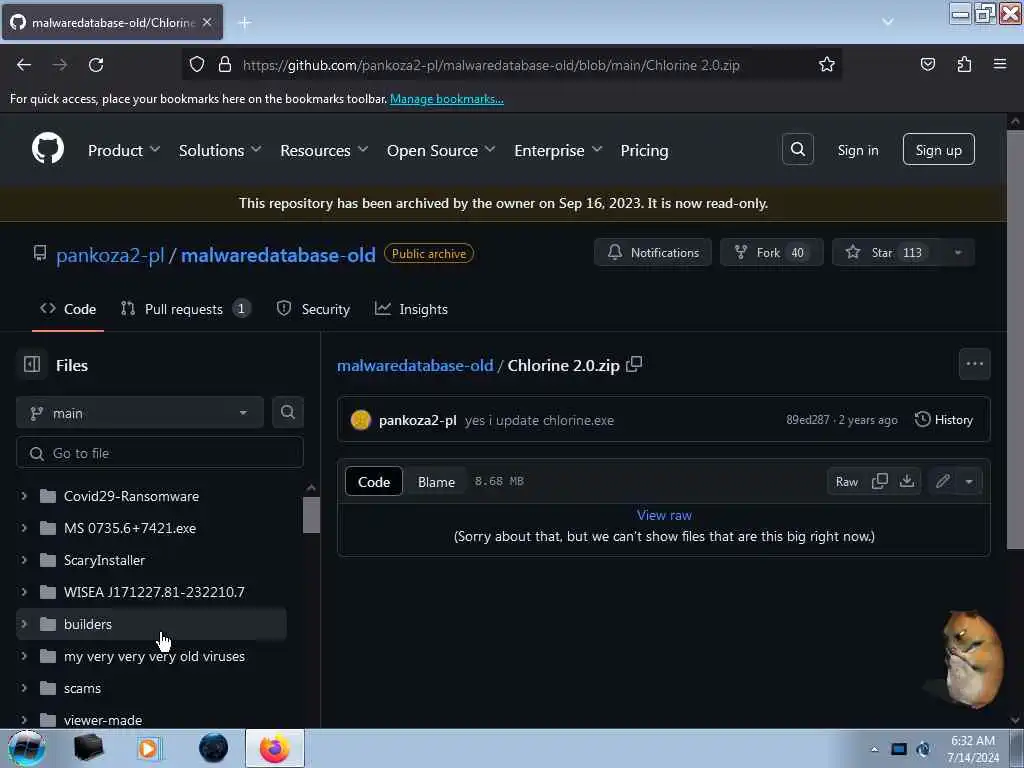This screenshot has height=768, width=1024.
Task: Open the commit History link
Action: tap(944, 420)
